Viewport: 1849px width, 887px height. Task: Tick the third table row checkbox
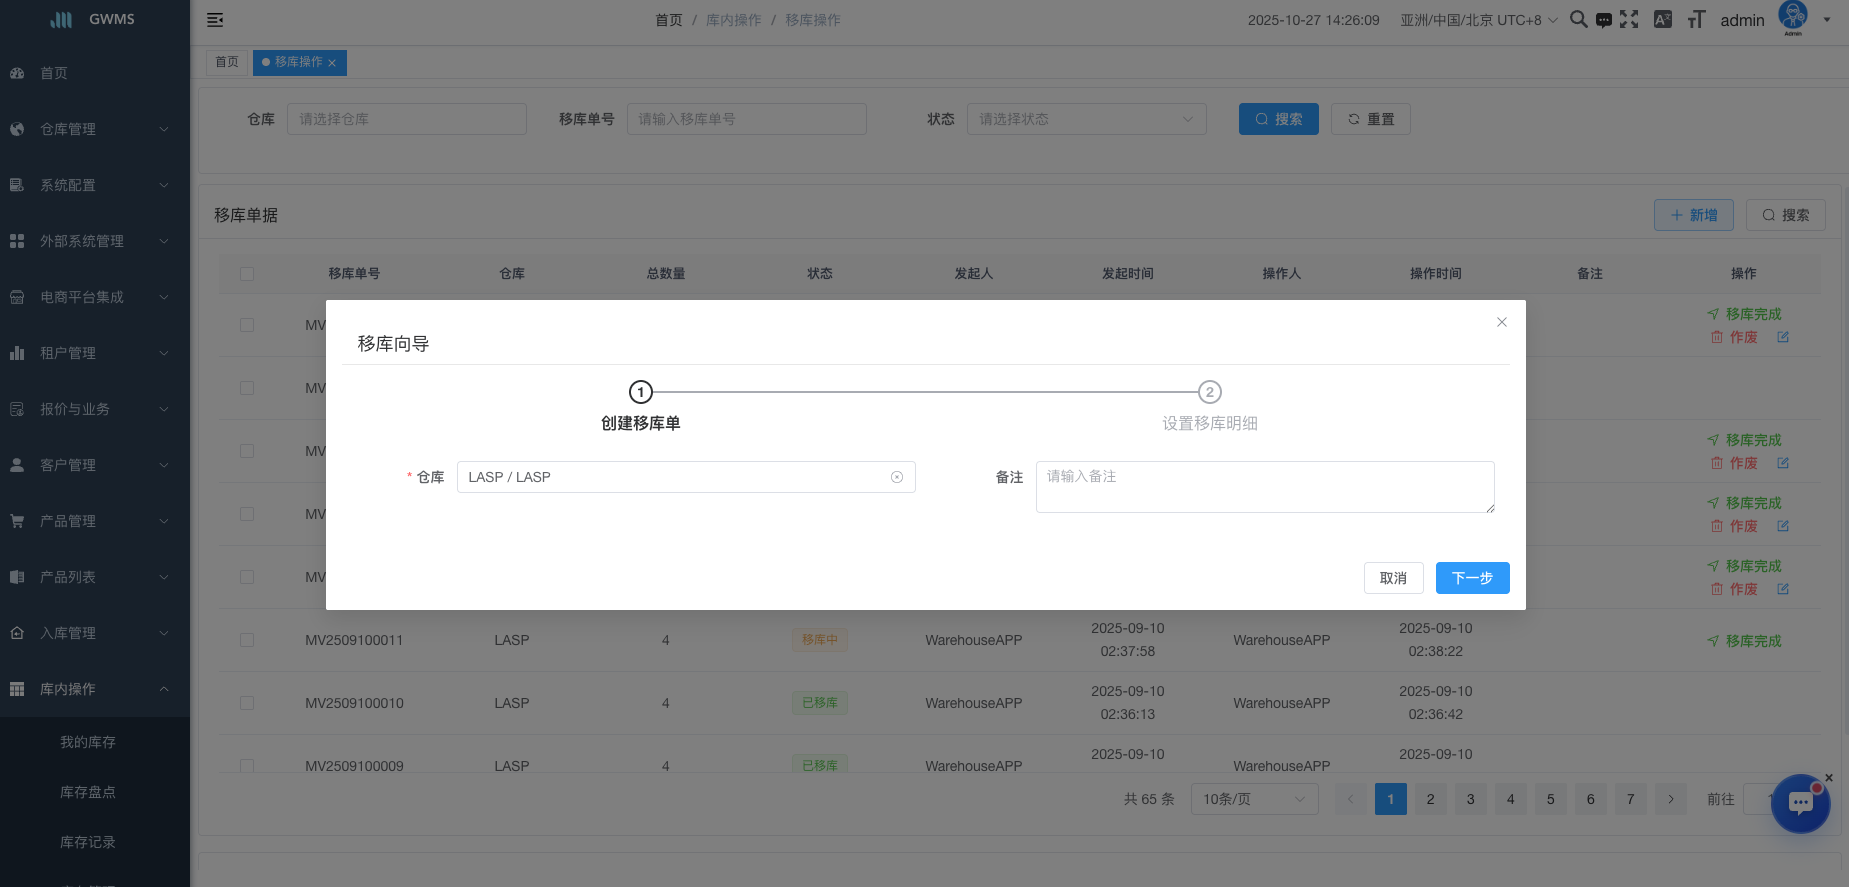247,451
